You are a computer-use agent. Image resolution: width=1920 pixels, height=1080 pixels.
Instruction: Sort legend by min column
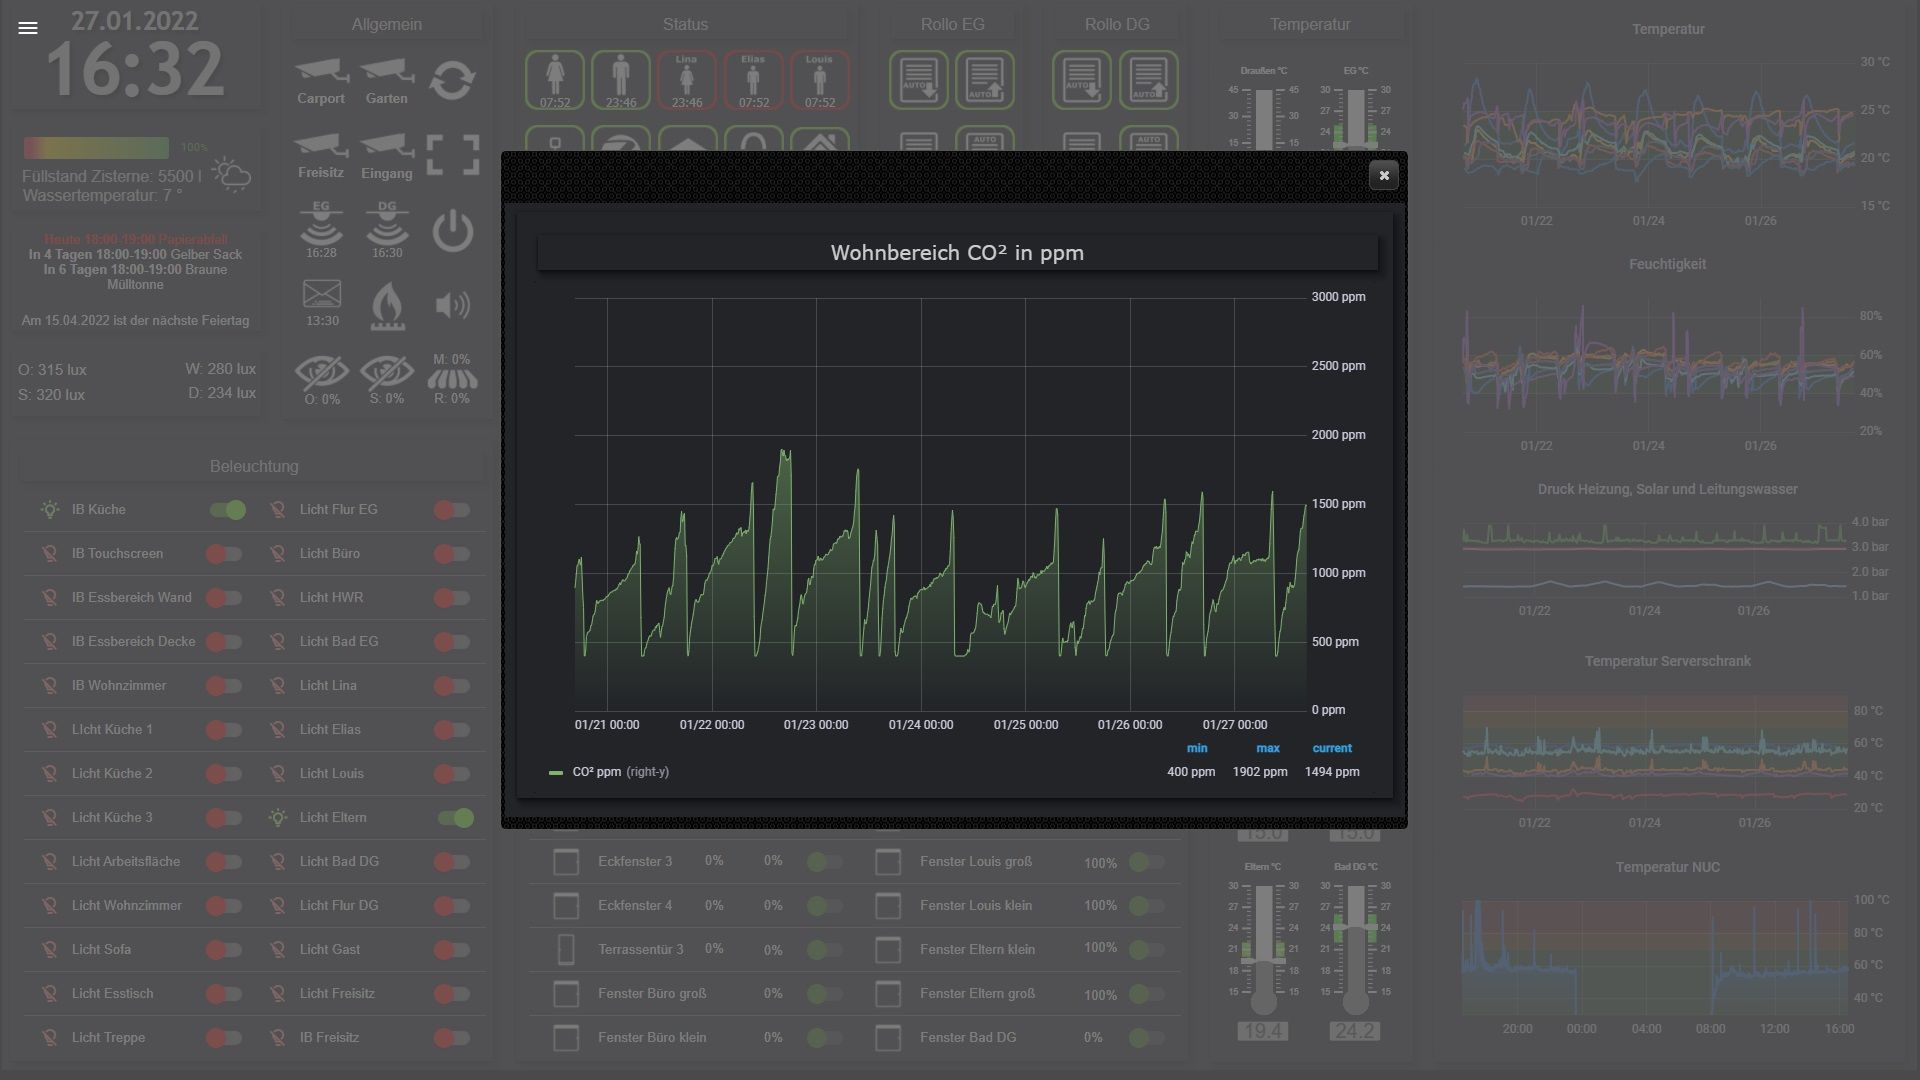tap(1197, 748)
